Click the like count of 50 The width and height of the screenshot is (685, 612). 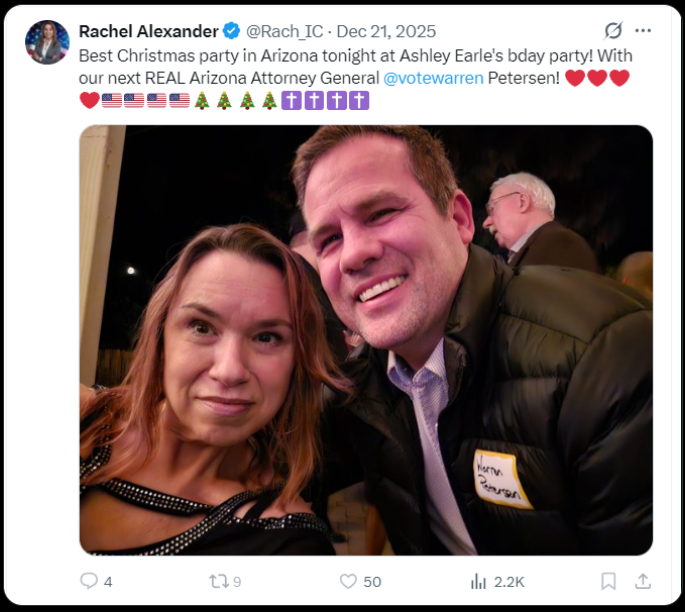(372, 581)
